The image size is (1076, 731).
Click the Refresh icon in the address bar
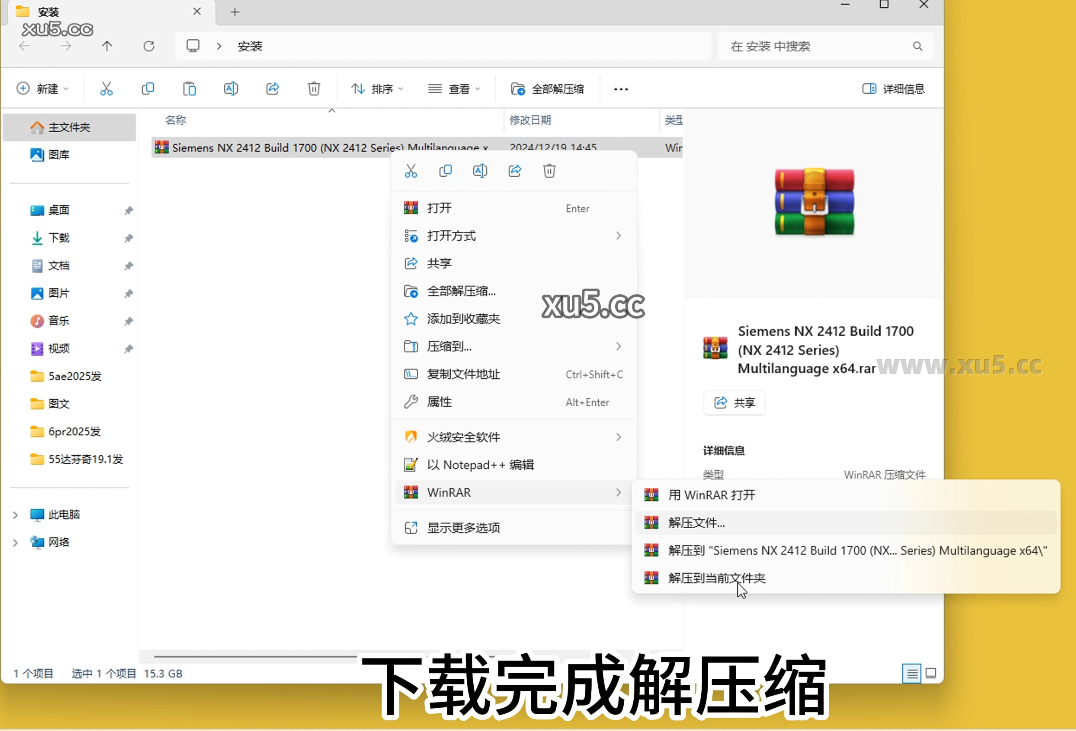(x=147, y=46)
